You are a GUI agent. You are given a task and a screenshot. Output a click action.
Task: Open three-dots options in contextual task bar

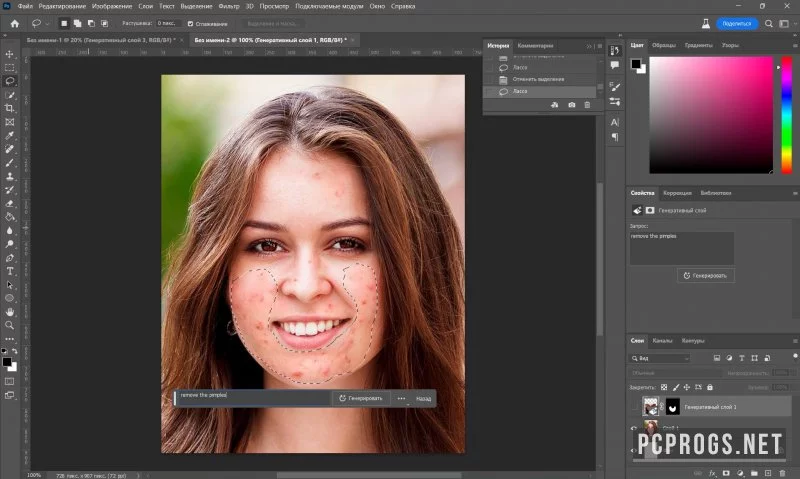[x=401, y=398]
